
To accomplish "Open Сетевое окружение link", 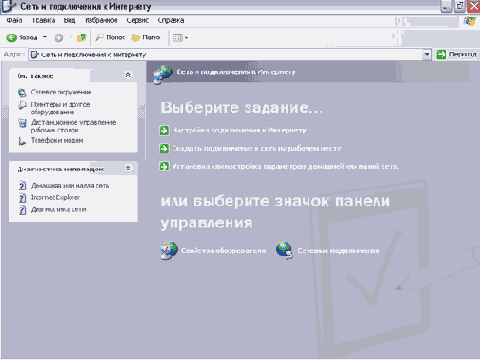I will click(61, 92).
